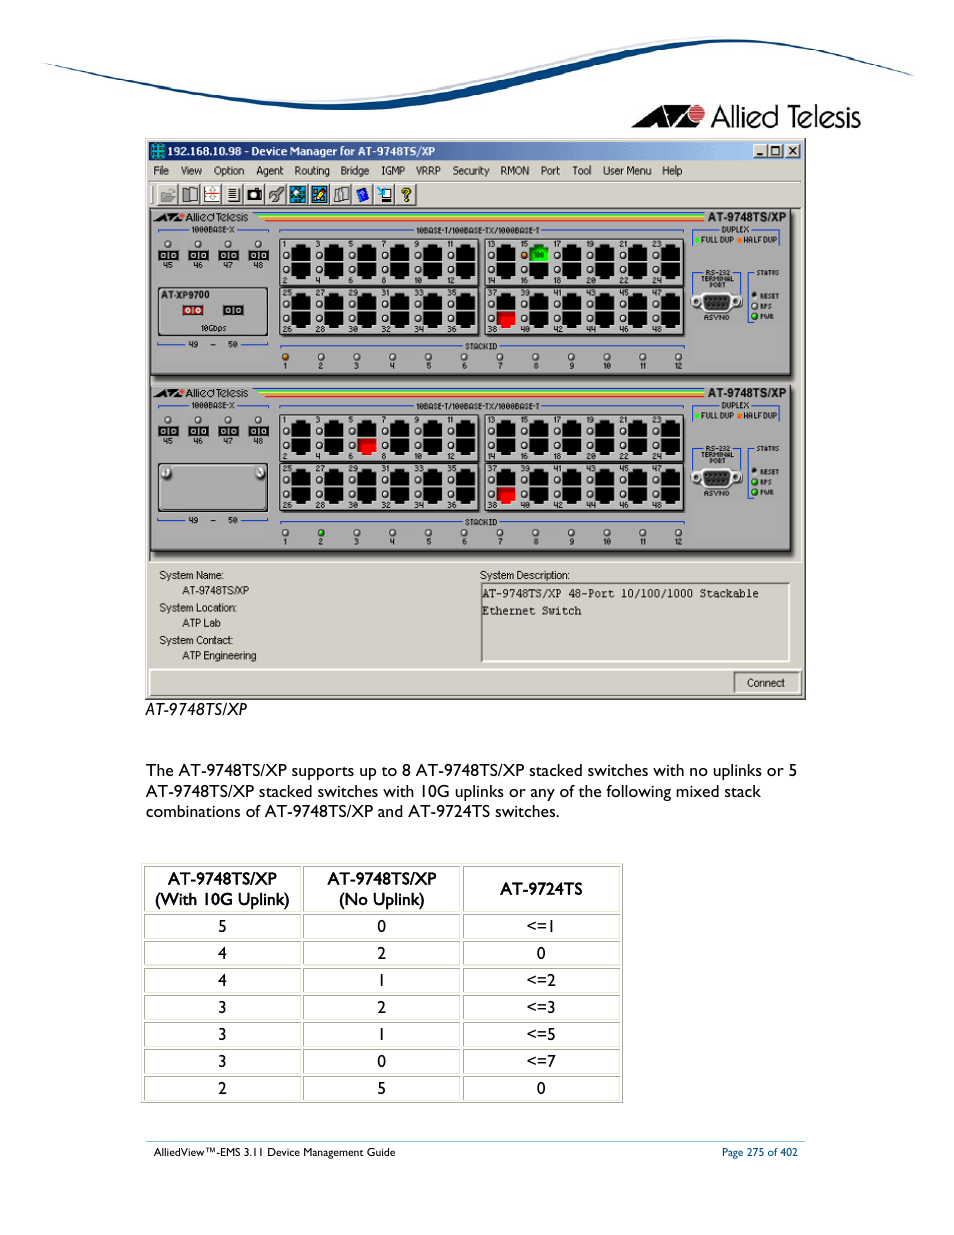The width and height of the screenshot is (954, 1235).
Task: Select green port 15 on top switch
Action: point(539,255)
